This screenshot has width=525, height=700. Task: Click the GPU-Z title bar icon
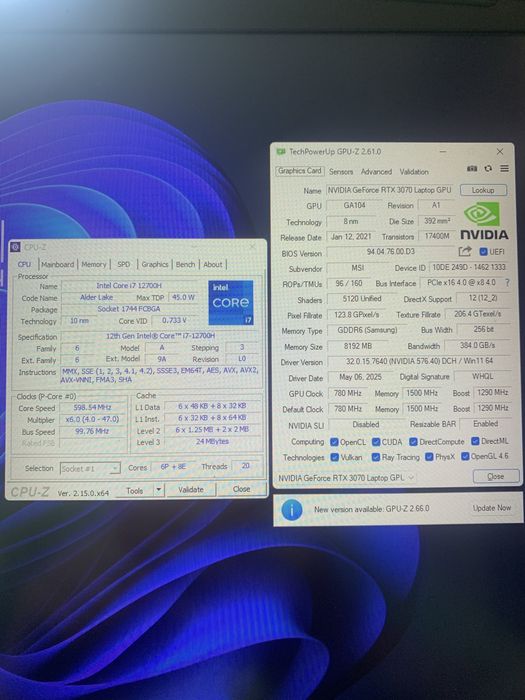(x=281, y=152)
